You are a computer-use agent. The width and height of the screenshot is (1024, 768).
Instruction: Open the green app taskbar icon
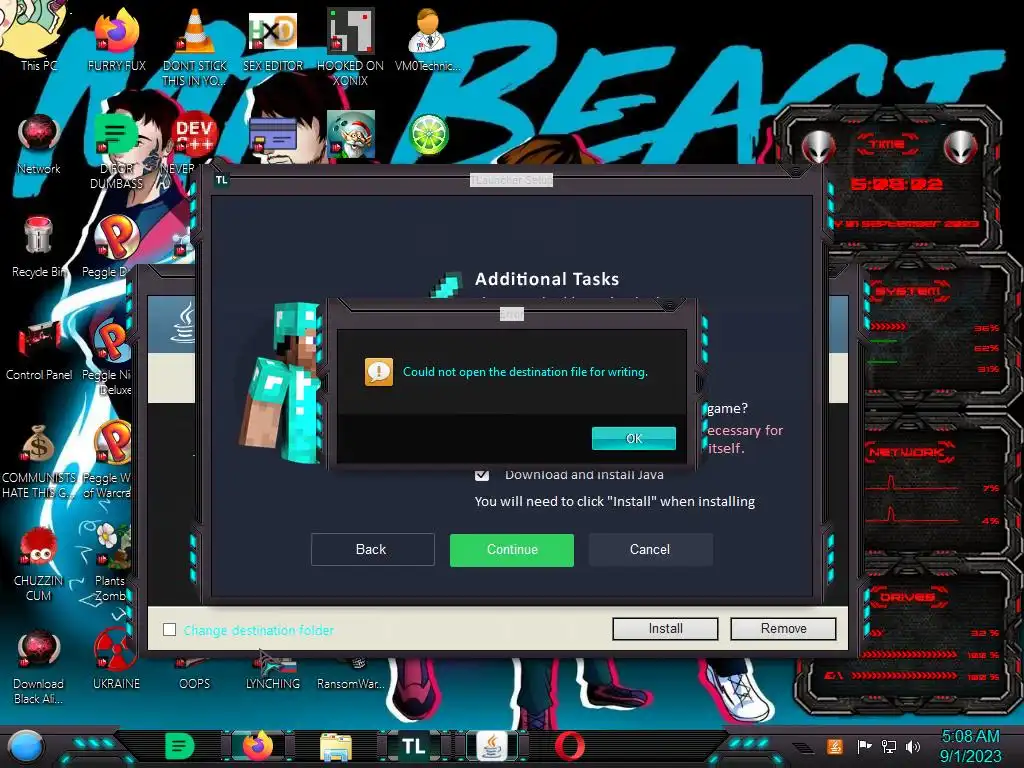coord(180,746)
